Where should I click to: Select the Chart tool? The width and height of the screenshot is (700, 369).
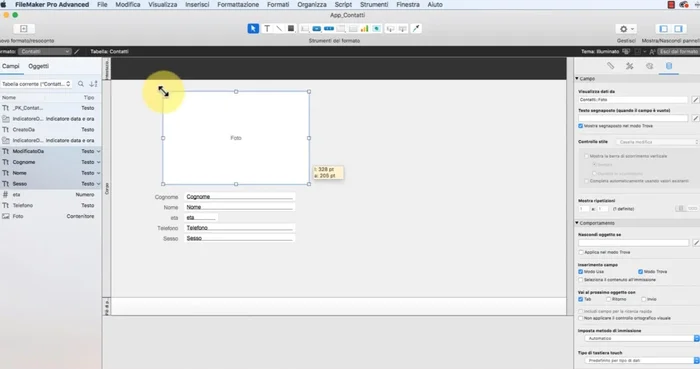pos(364,29)
